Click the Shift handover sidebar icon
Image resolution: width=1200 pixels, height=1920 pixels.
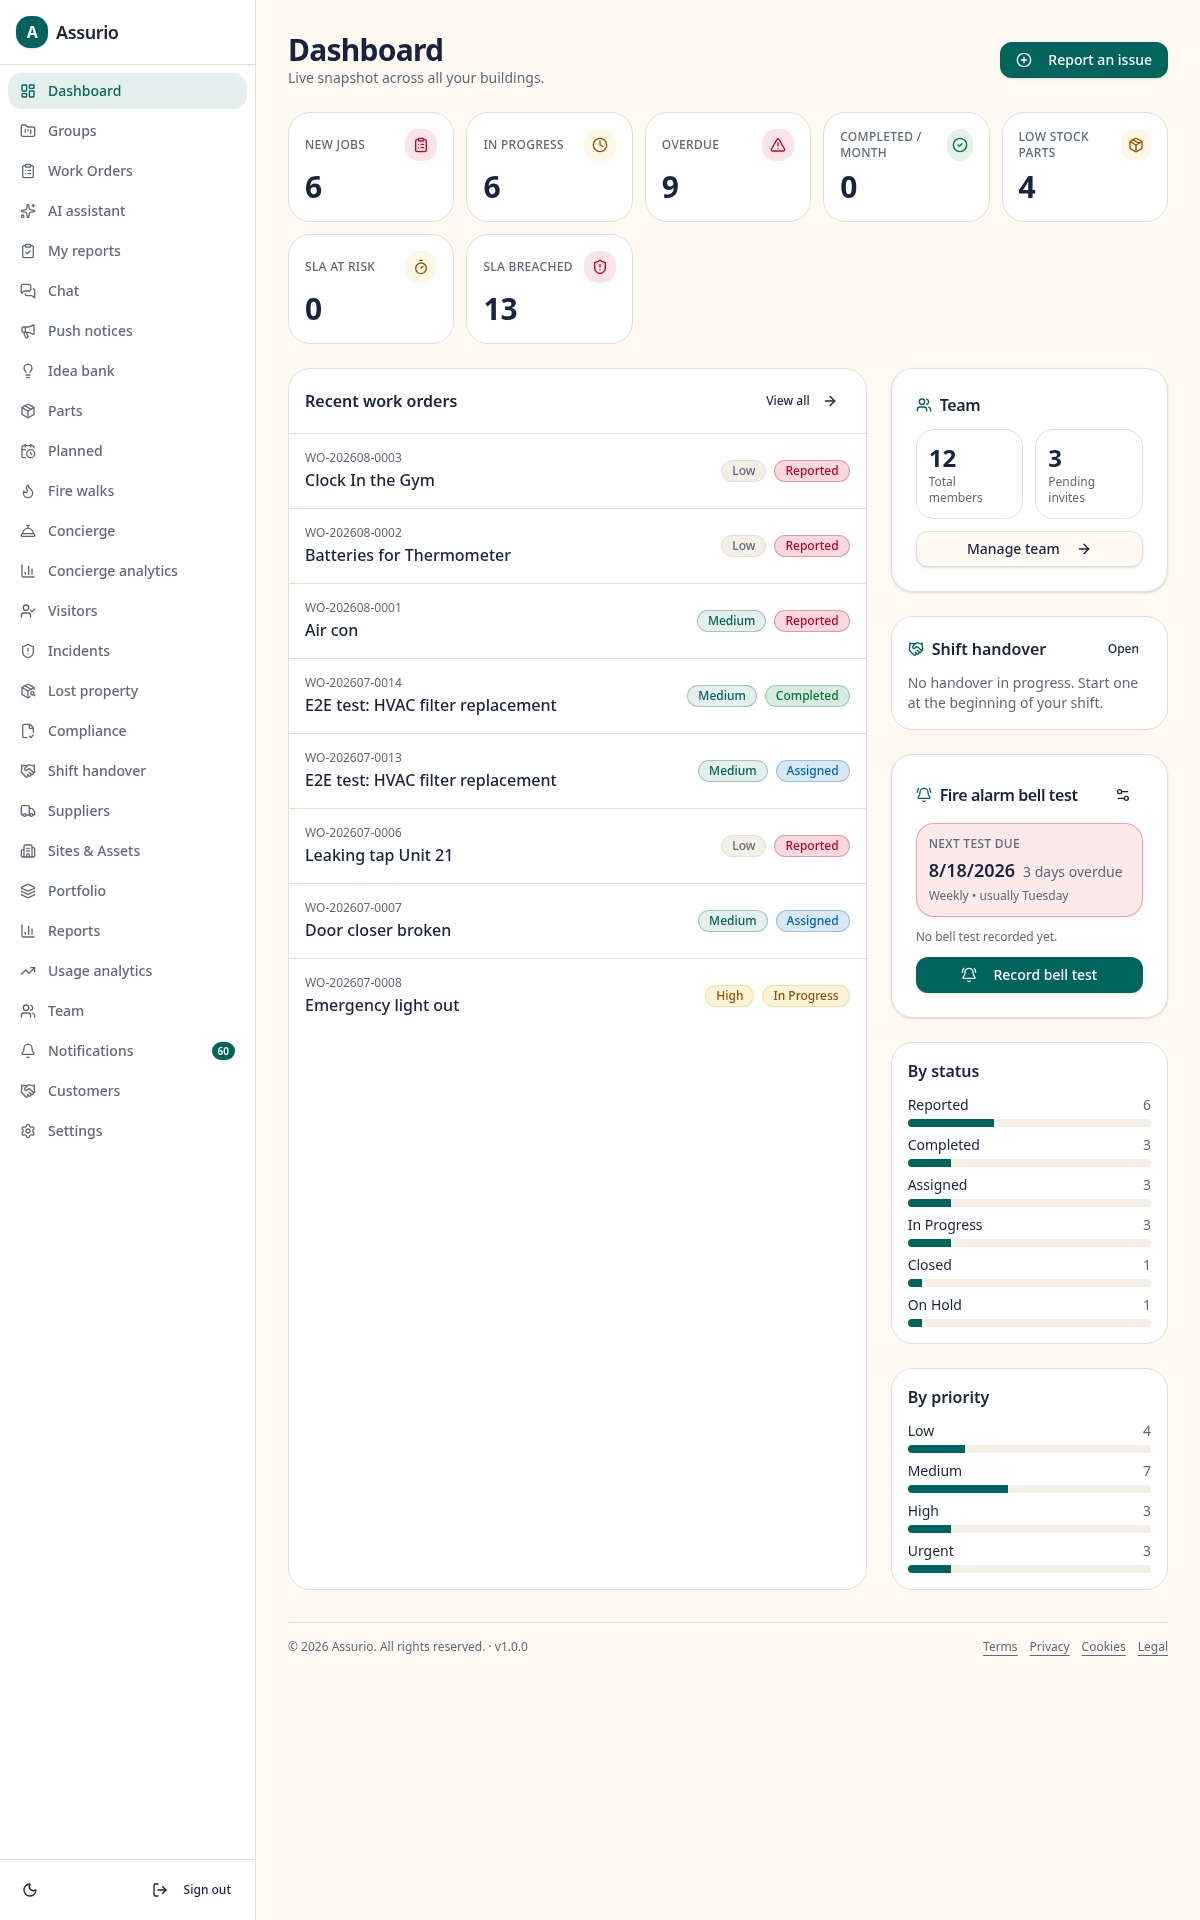coord(28,771)
